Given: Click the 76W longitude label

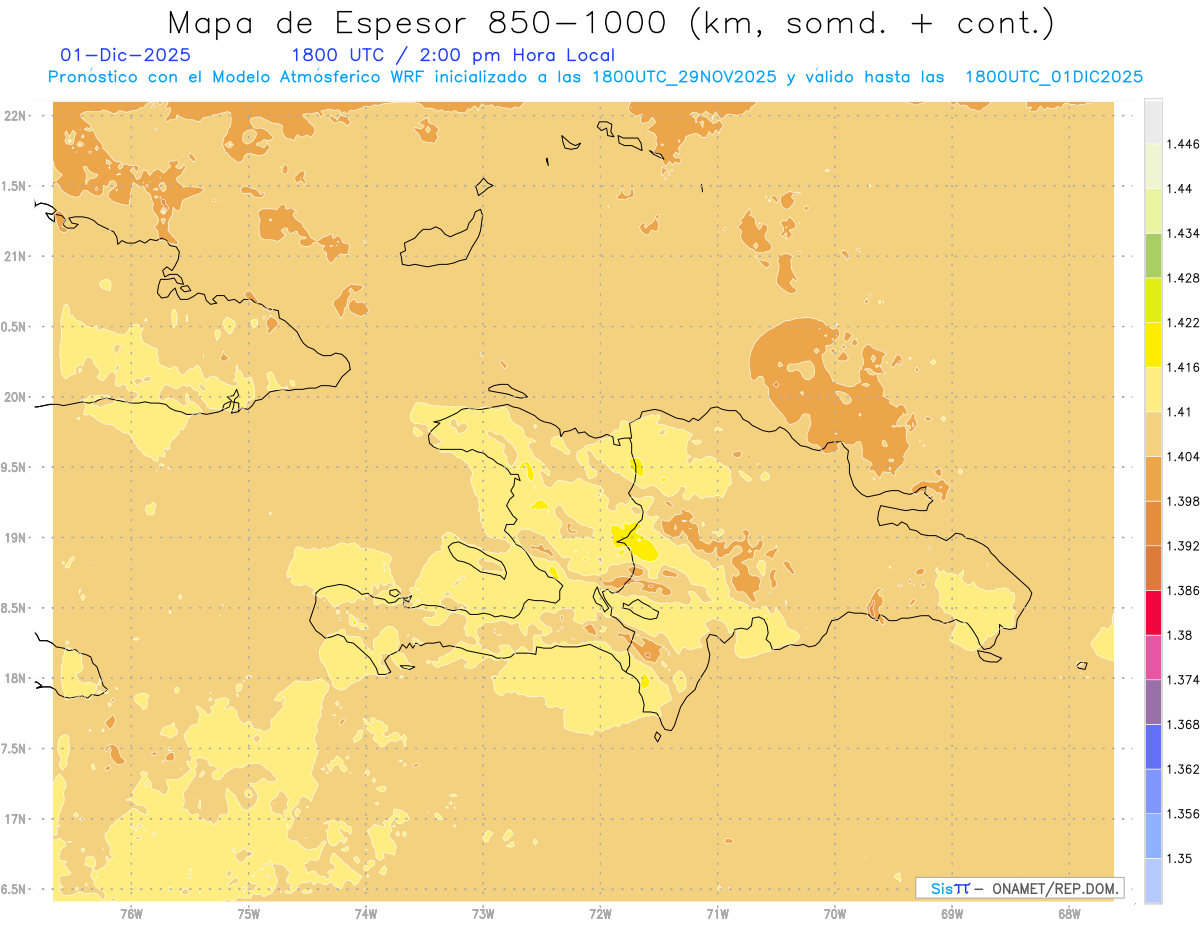Looking at the screenshot, I should click(131, 914).
